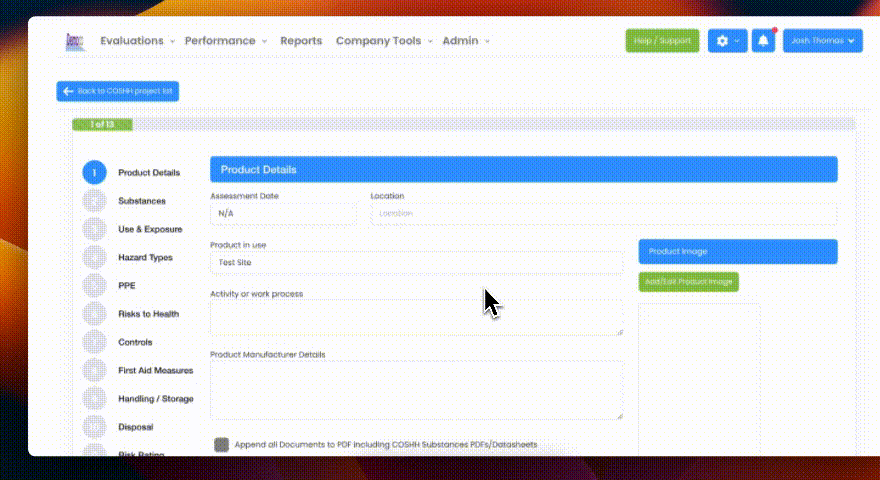Image resolution: width=880 pixels, height=480 pixels.
Task: Click the Assessment Date field
Action: [x=283, y=213]
